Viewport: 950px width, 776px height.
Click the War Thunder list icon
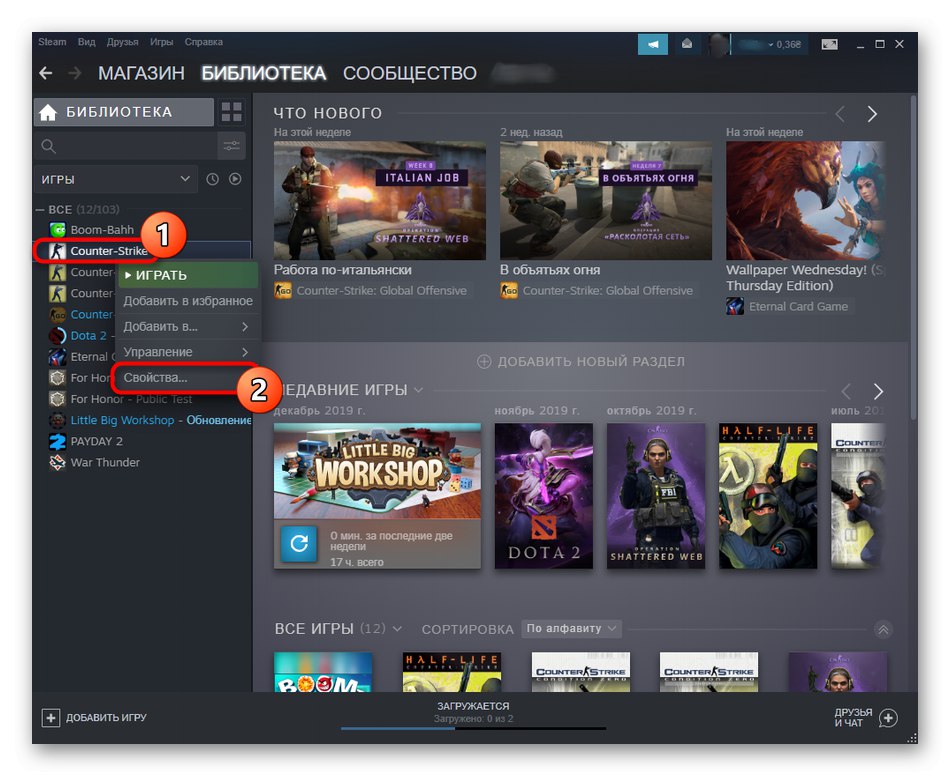(x=58, y=463)
